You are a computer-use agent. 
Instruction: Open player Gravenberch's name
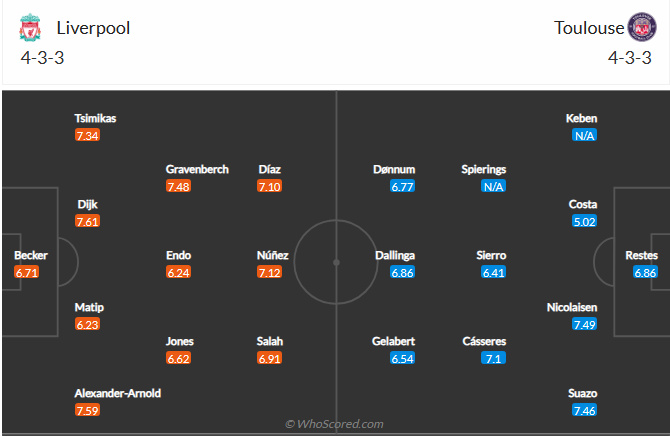point(197,169)
